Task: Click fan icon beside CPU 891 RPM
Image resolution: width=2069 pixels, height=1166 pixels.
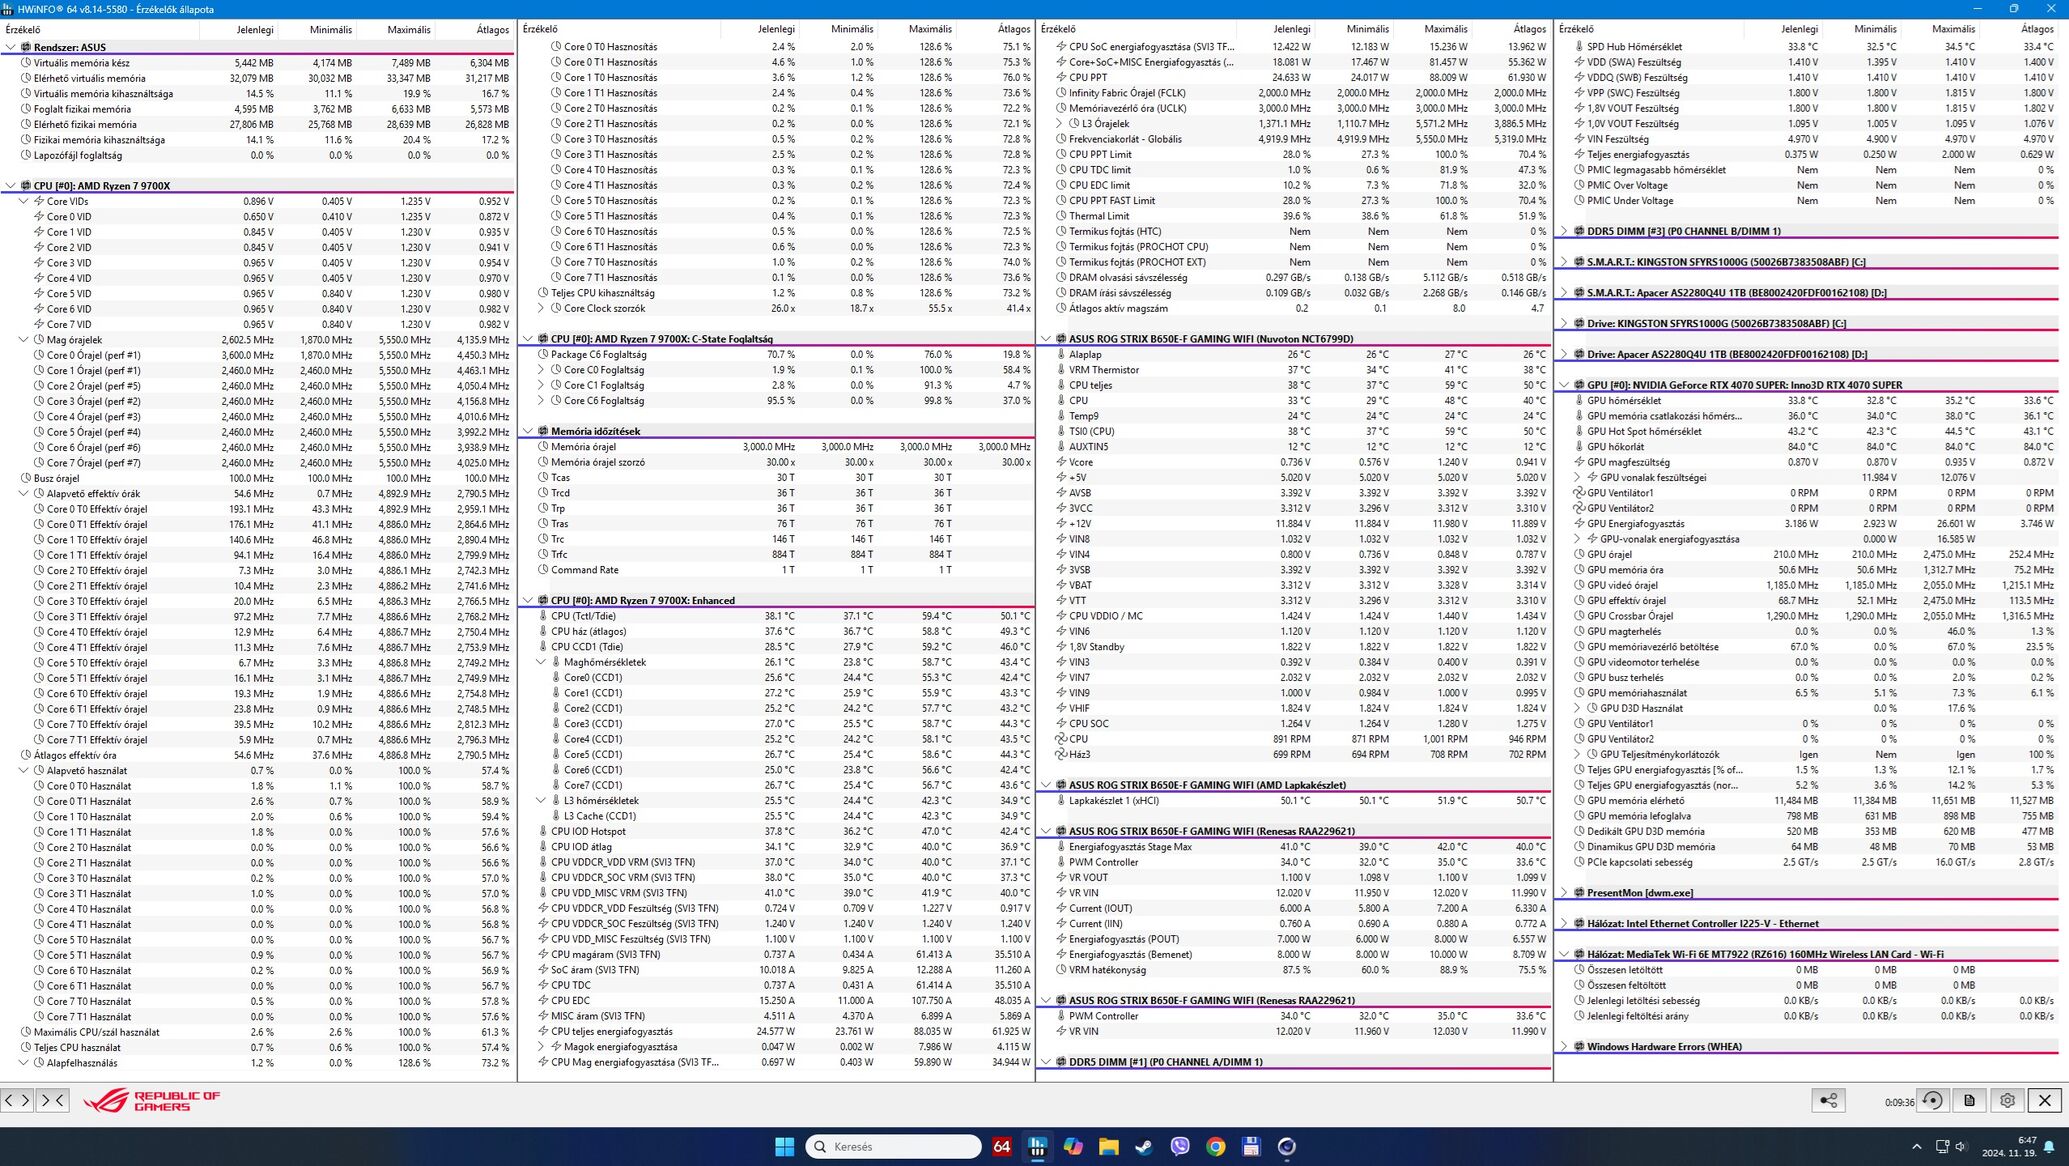Action: (1061, 739)
